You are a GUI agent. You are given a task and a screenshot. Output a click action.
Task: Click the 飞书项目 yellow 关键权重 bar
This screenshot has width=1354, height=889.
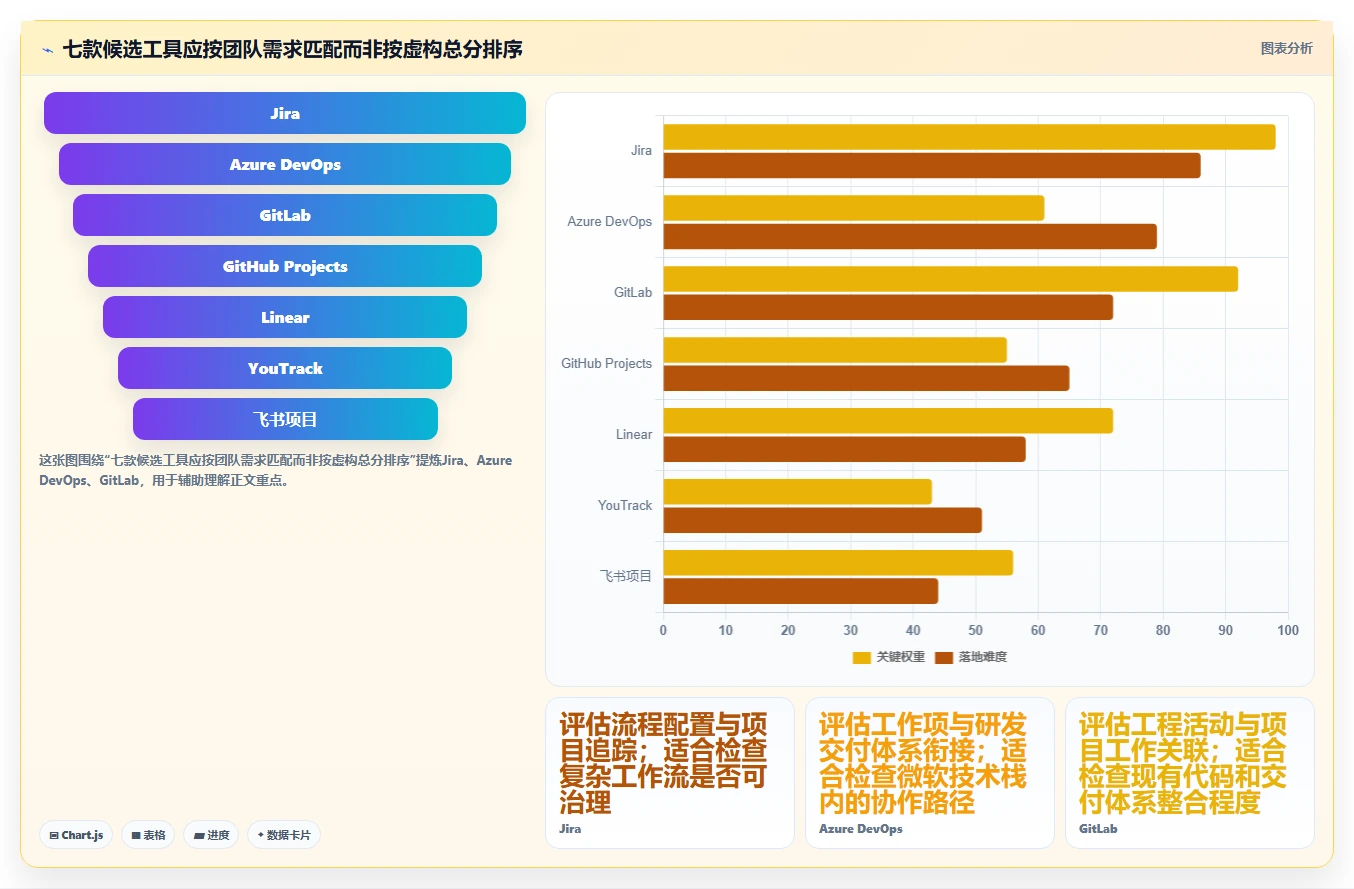click(838, 563)
